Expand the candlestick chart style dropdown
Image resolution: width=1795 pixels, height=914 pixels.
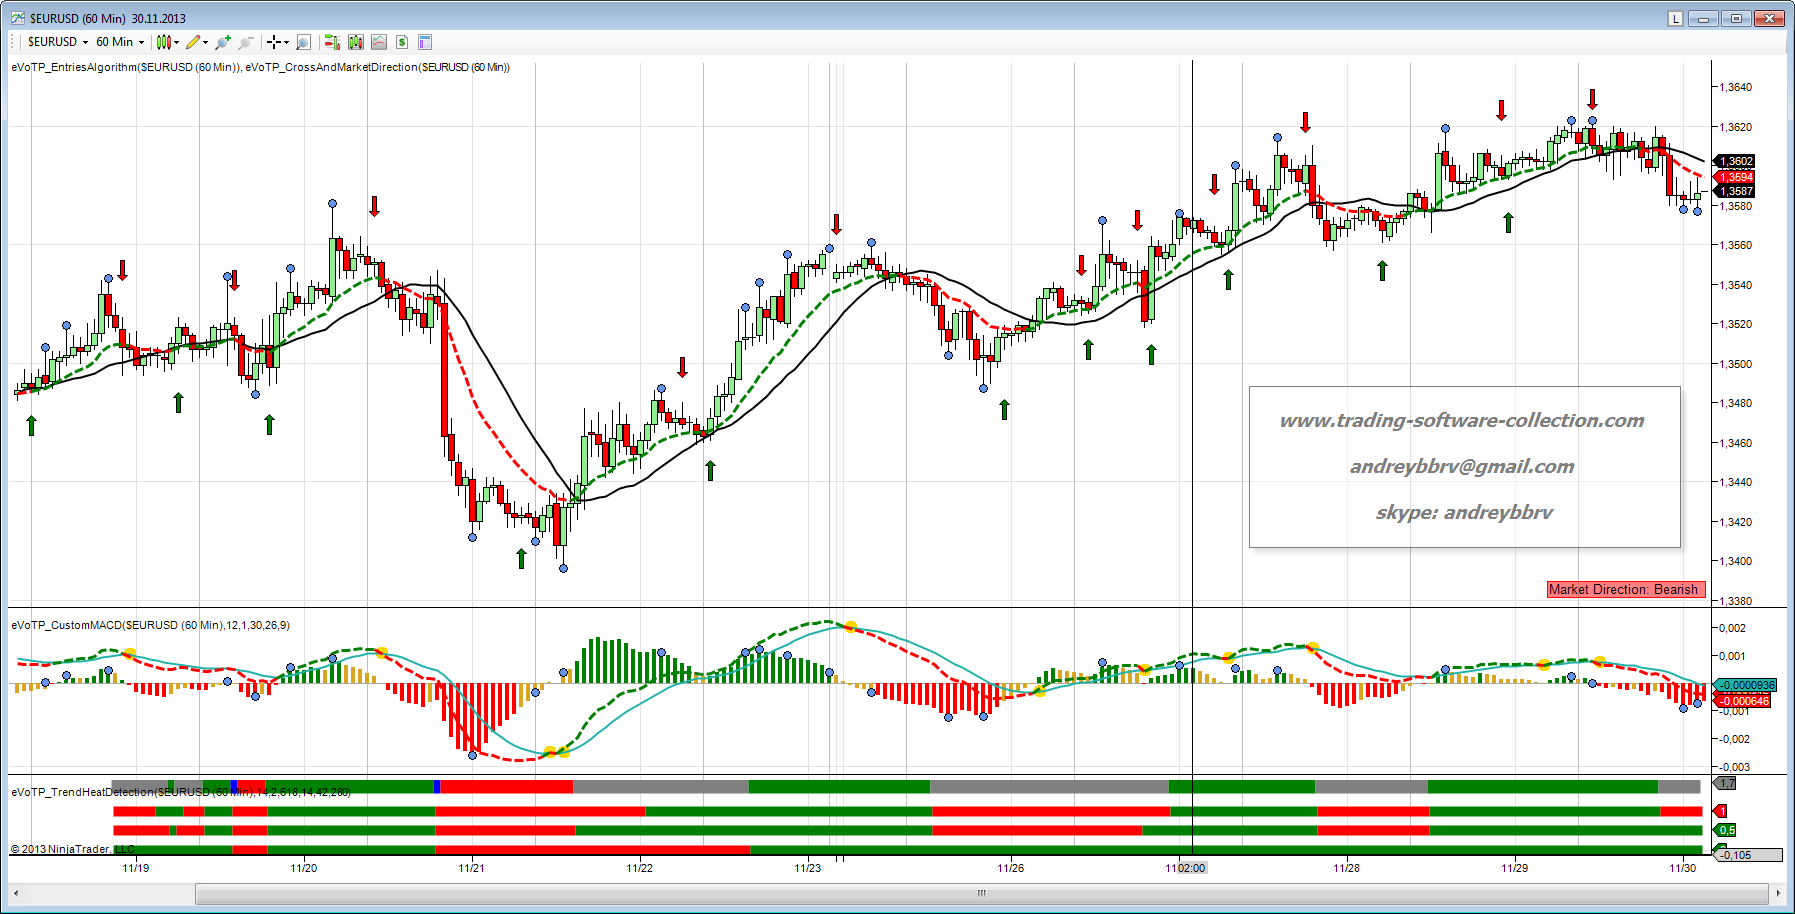click(168, 42)
